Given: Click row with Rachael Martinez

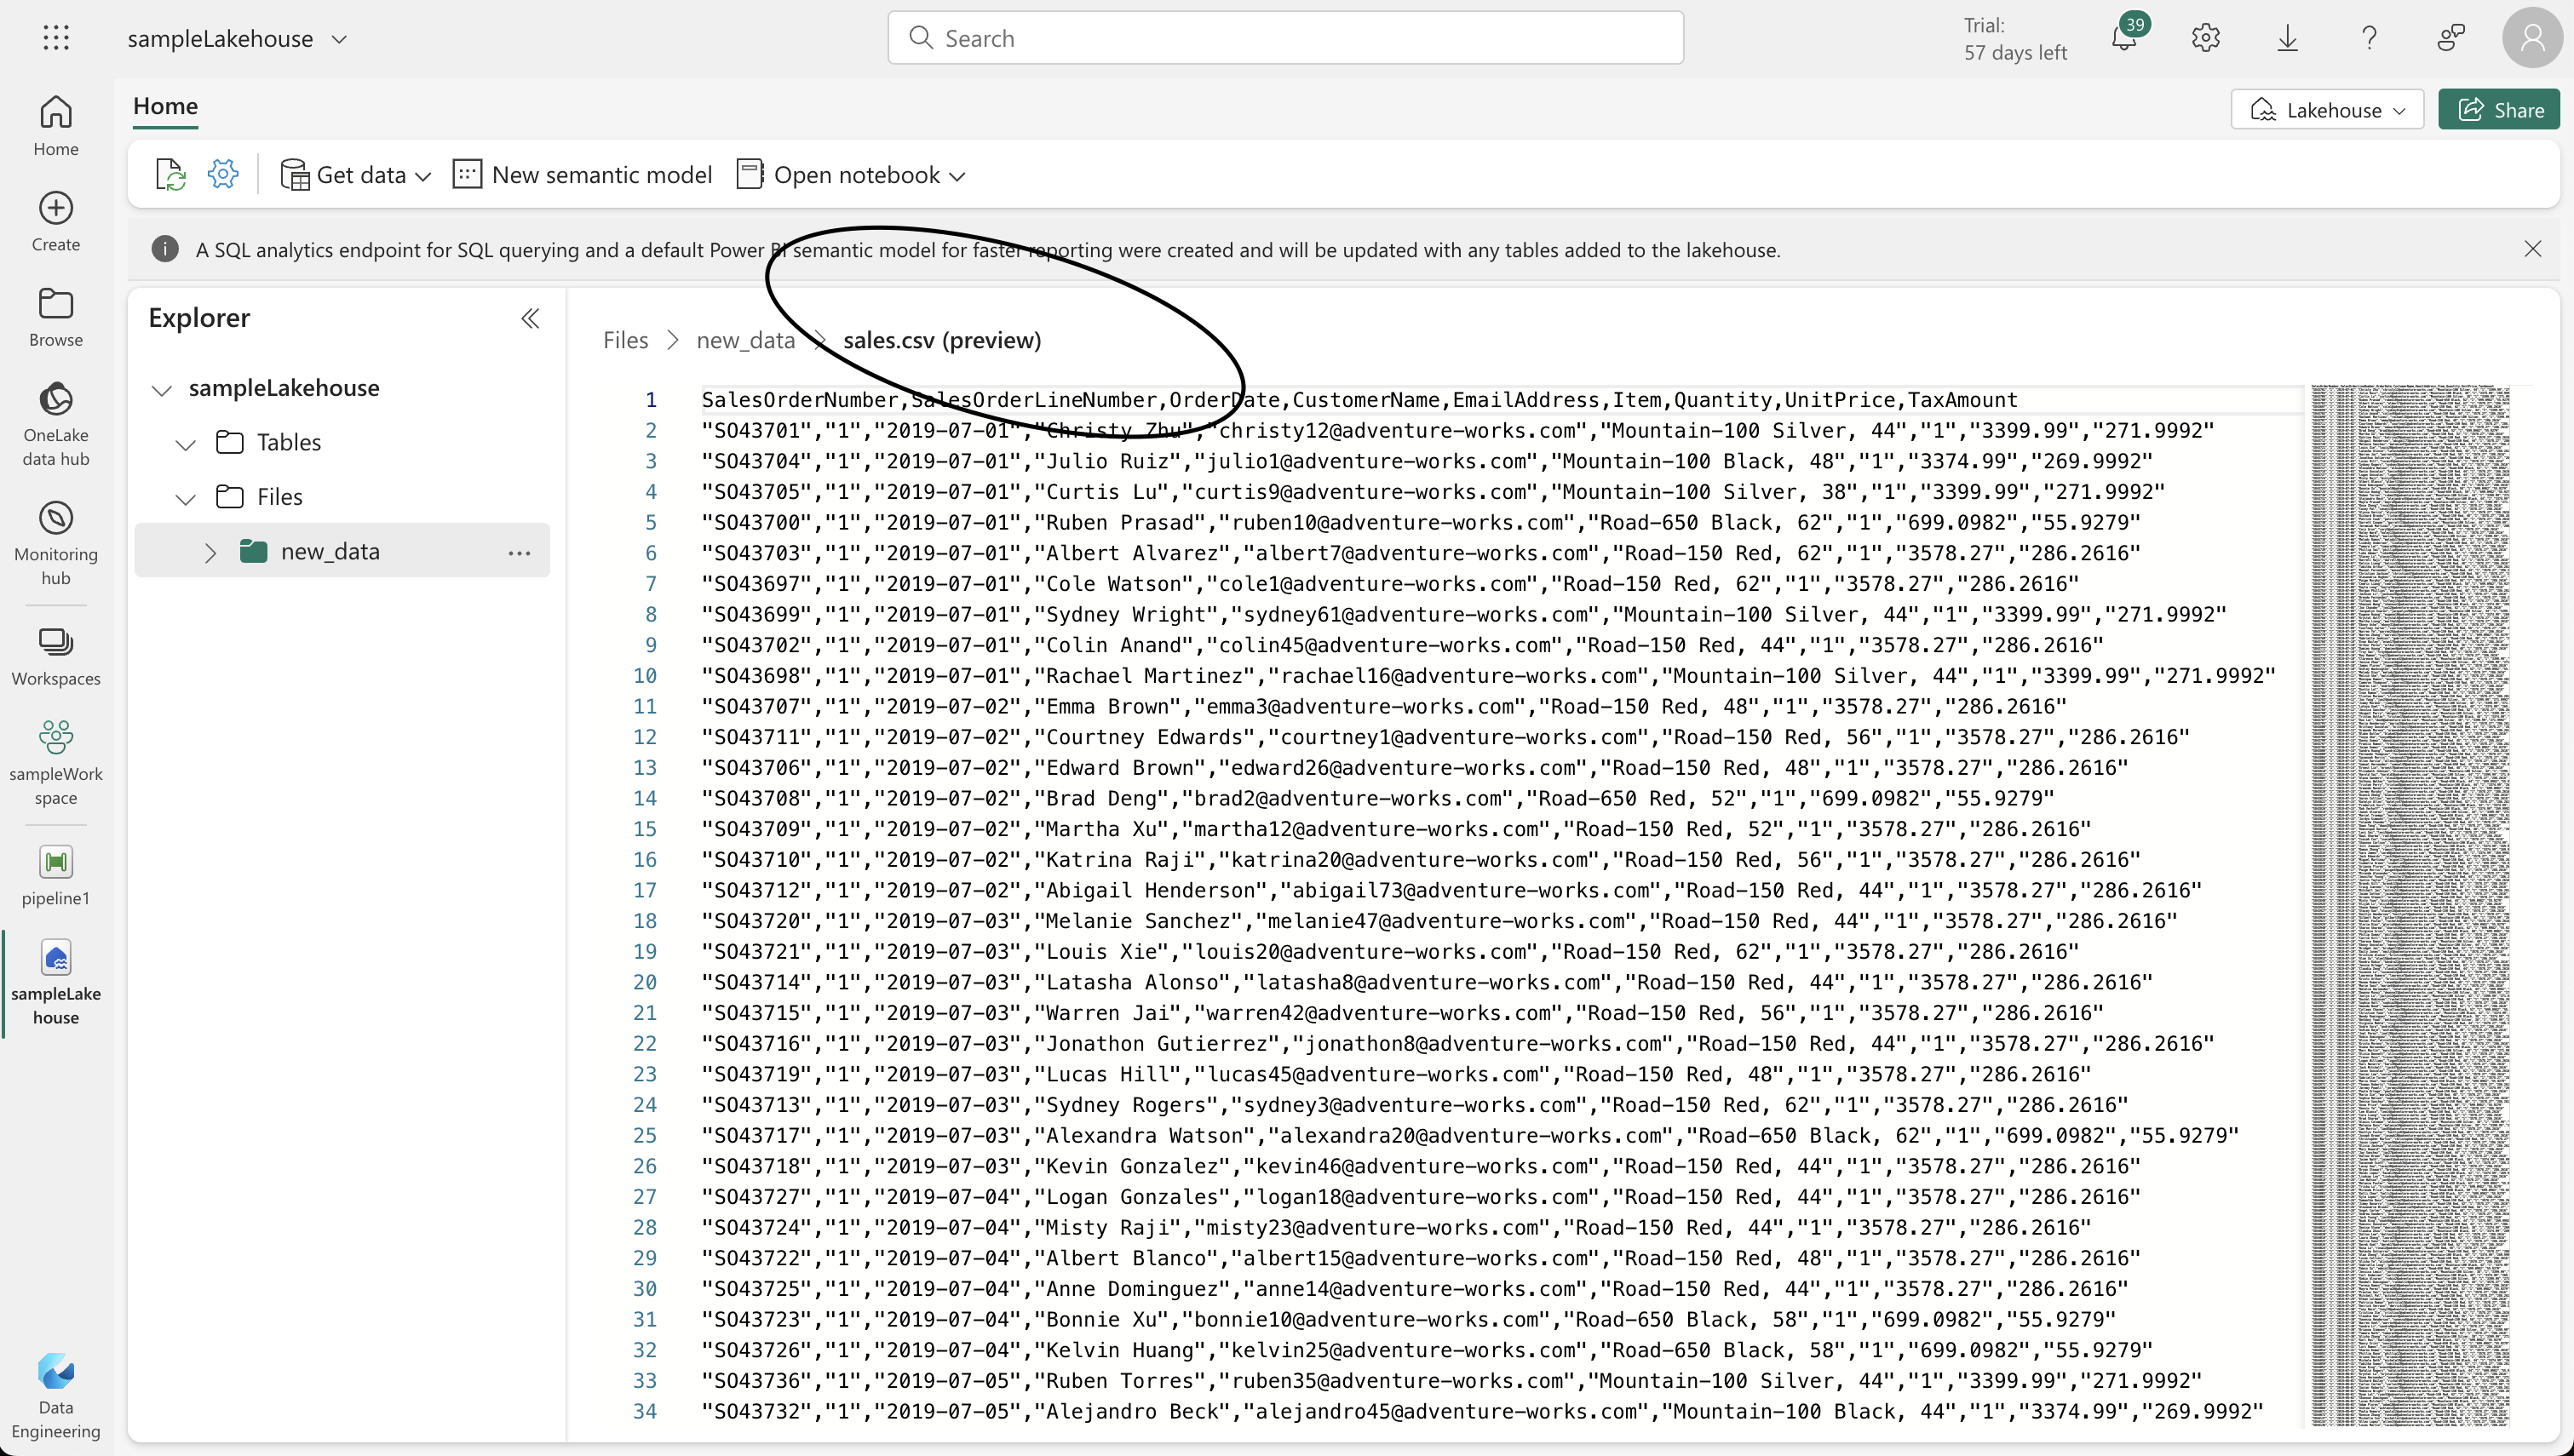Looking at the screenshot, I should (1488, 676).
